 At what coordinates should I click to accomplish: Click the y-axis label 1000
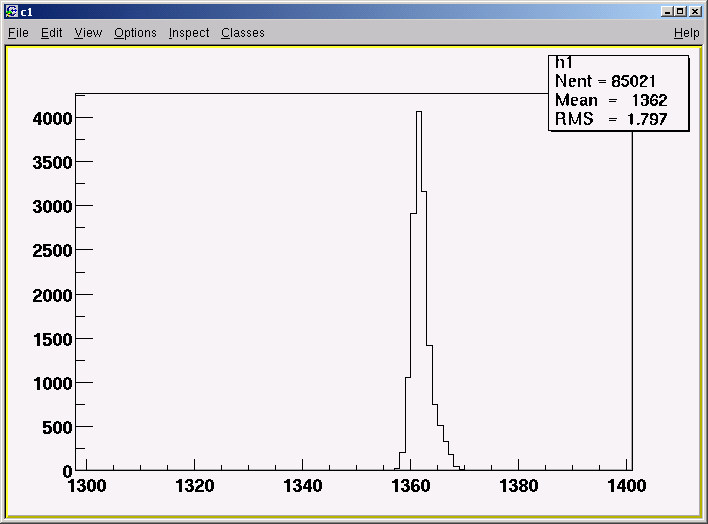pyautogui.click(x=52, y=384)
